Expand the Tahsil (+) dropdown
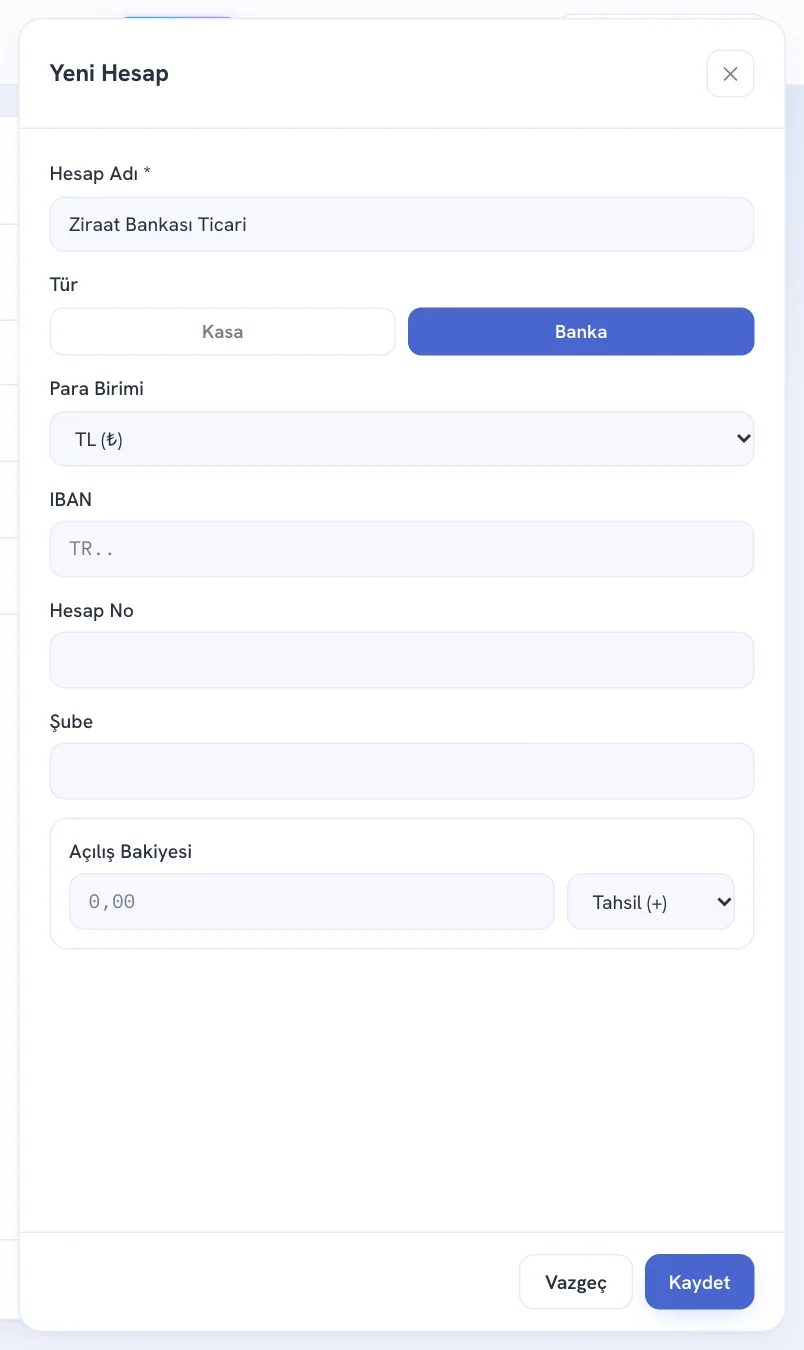The height and width of the screenshot is (1350, 804). point(651,902)
